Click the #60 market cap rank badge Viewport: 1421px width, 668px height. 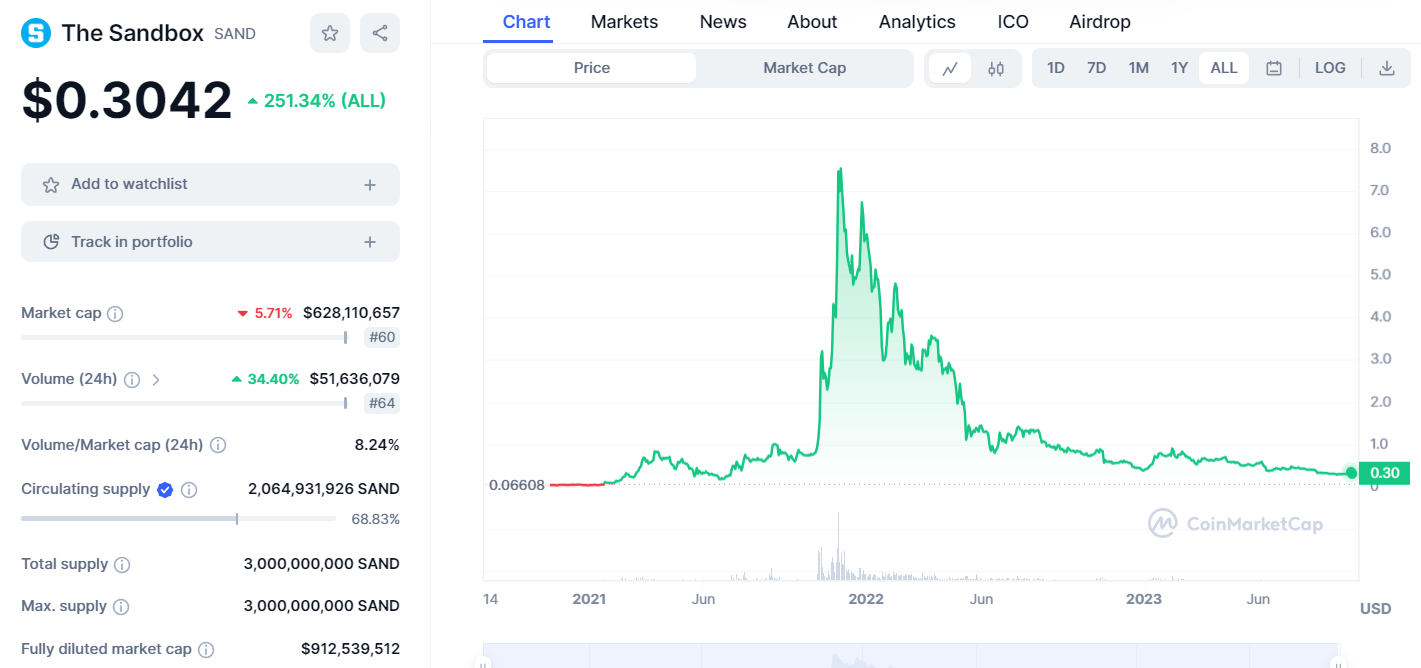[x=382, y=338]
